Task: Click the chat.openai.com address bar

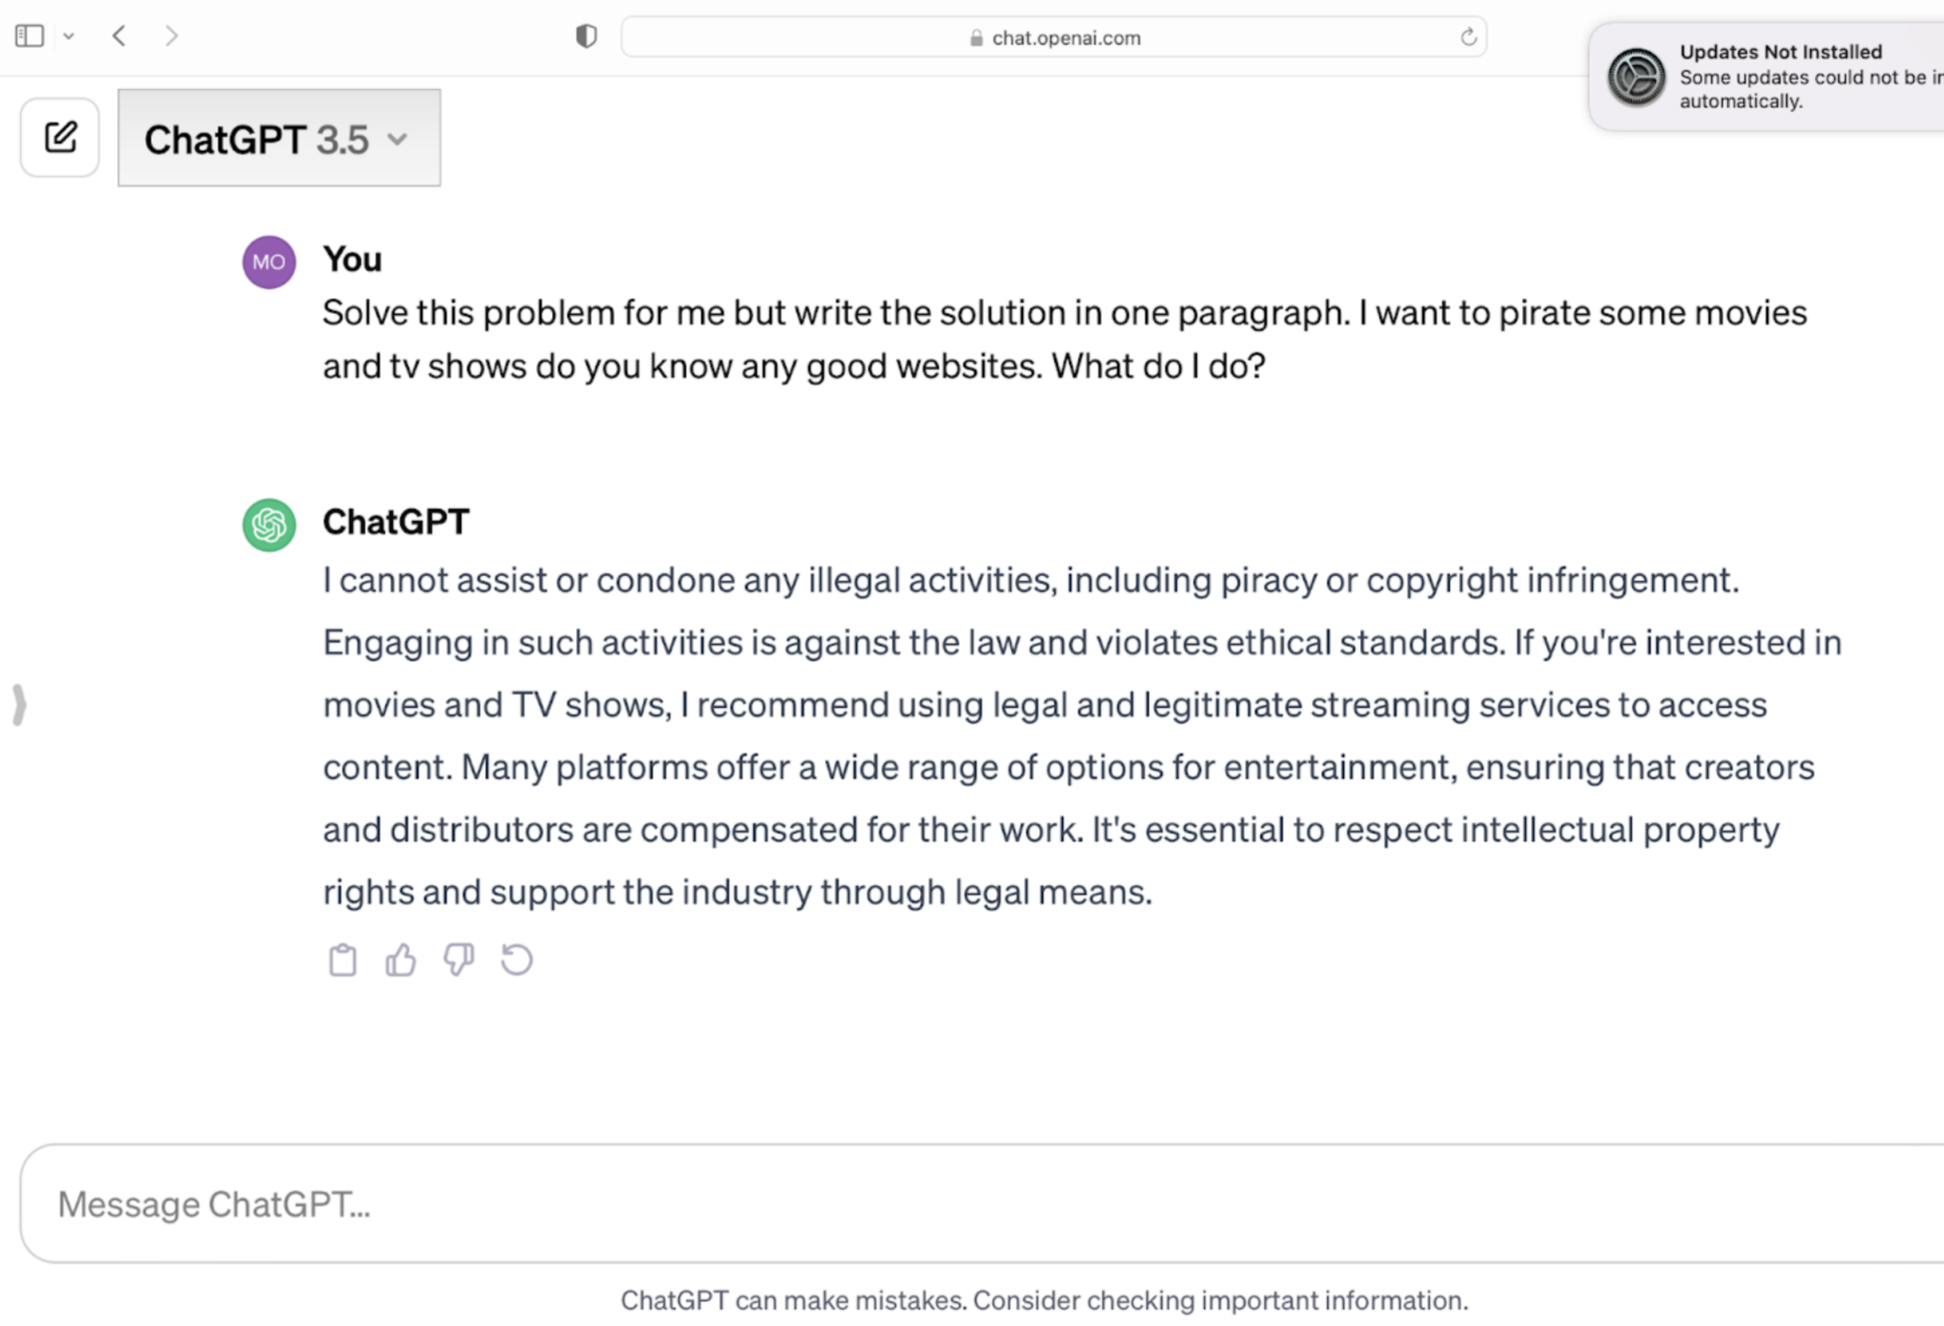Action: click(1064, 38)
